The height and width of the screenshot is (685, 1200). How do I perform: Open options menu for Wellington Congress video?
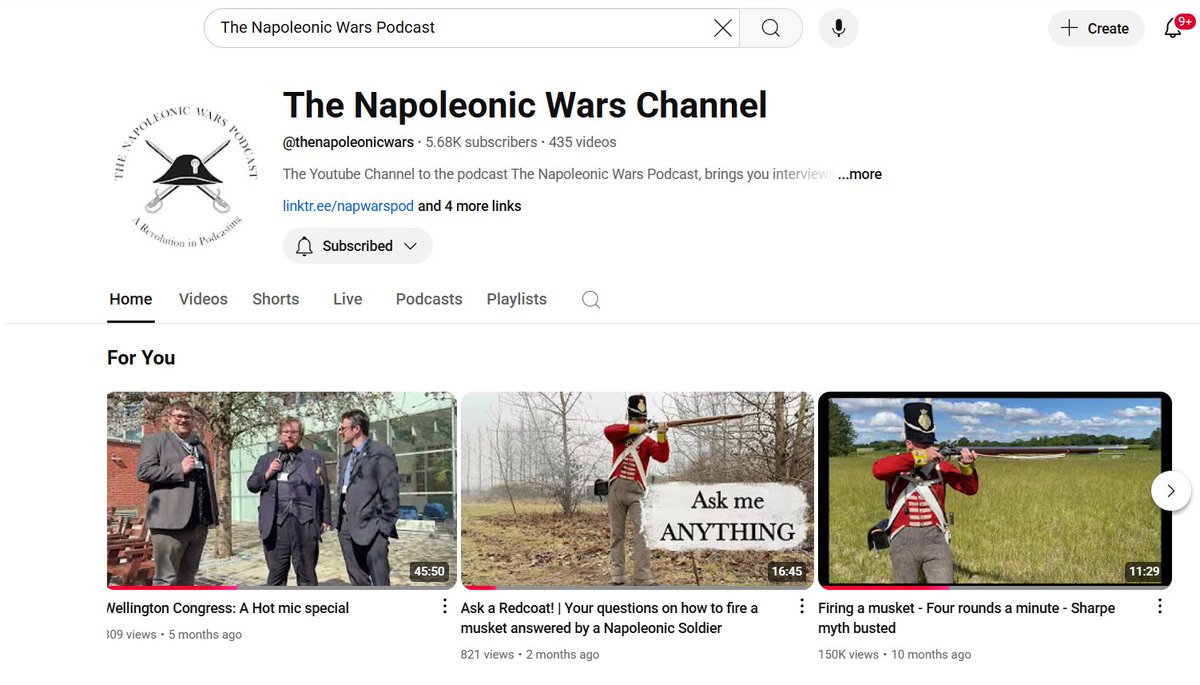point(445,606)
